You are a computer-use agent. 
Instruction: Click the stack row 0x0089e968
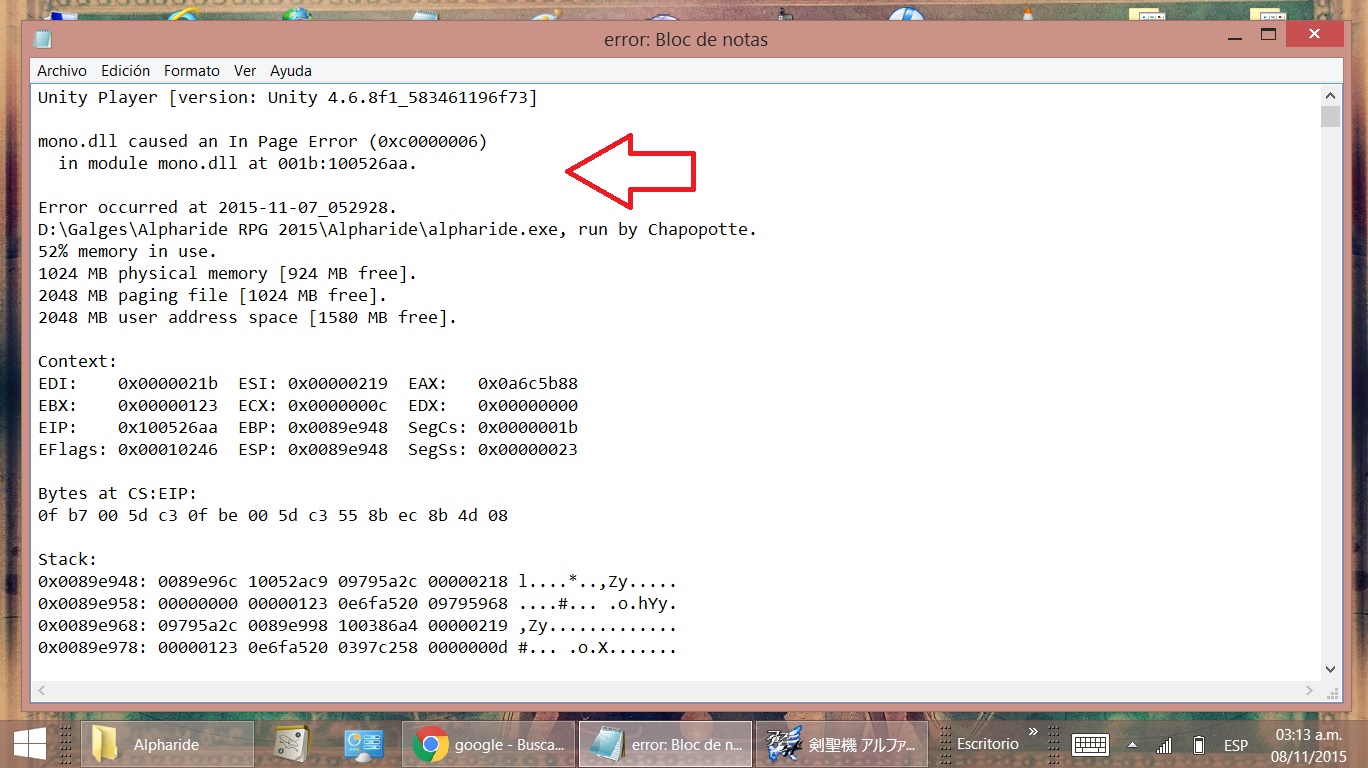tap(358, 625)
